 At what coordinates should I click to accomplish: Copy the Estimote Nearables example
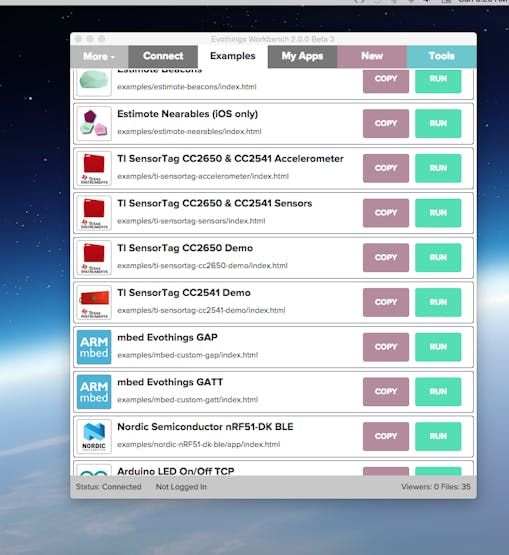click(x=386, y=123)
